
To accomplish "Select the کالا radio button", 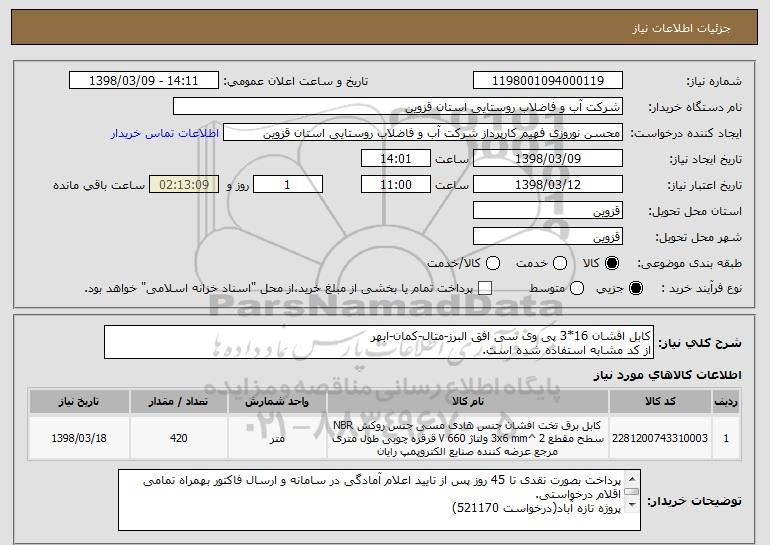I will tap(612, 264).
